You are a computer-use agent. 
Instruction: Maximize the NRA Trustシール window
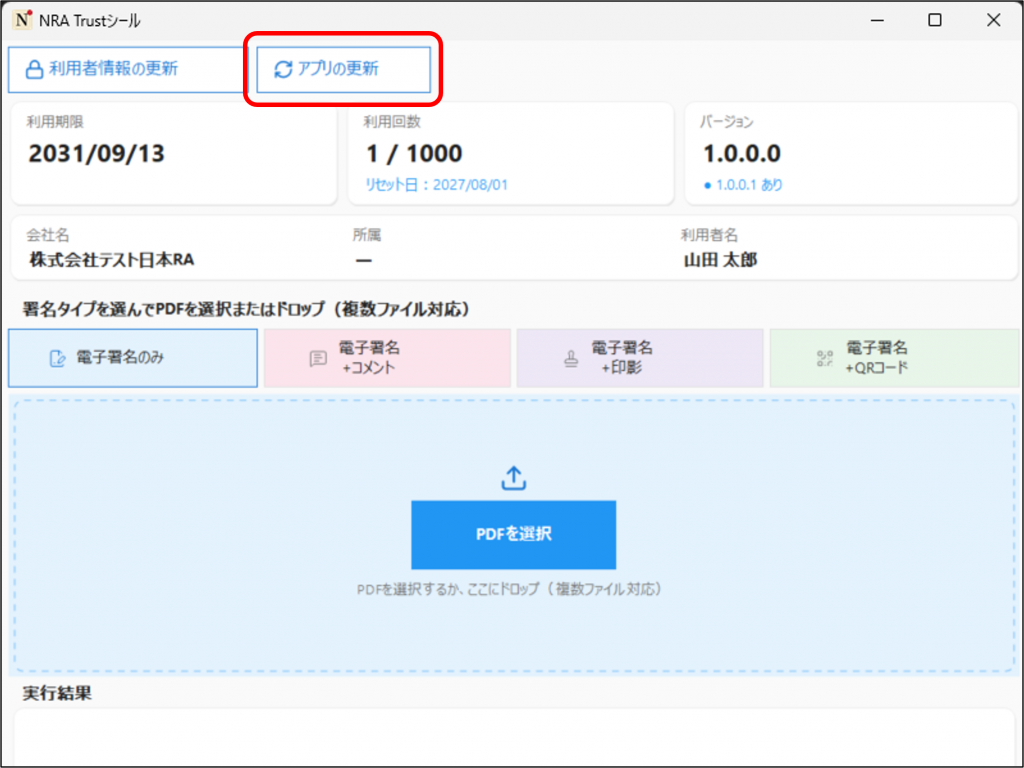coord(935,20)
